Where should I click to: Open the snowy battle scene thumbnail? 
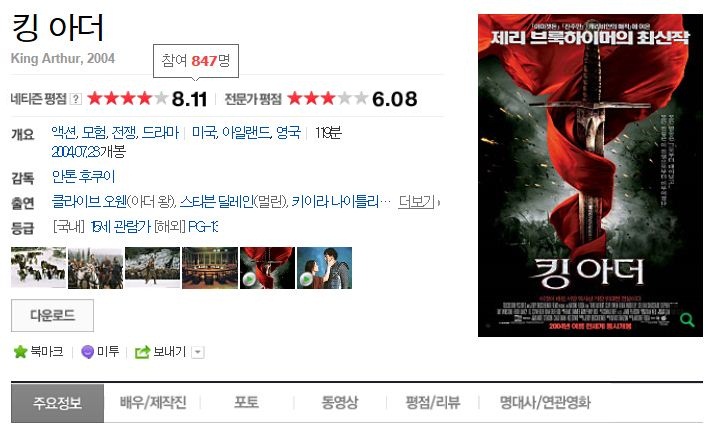pos(39,268)
